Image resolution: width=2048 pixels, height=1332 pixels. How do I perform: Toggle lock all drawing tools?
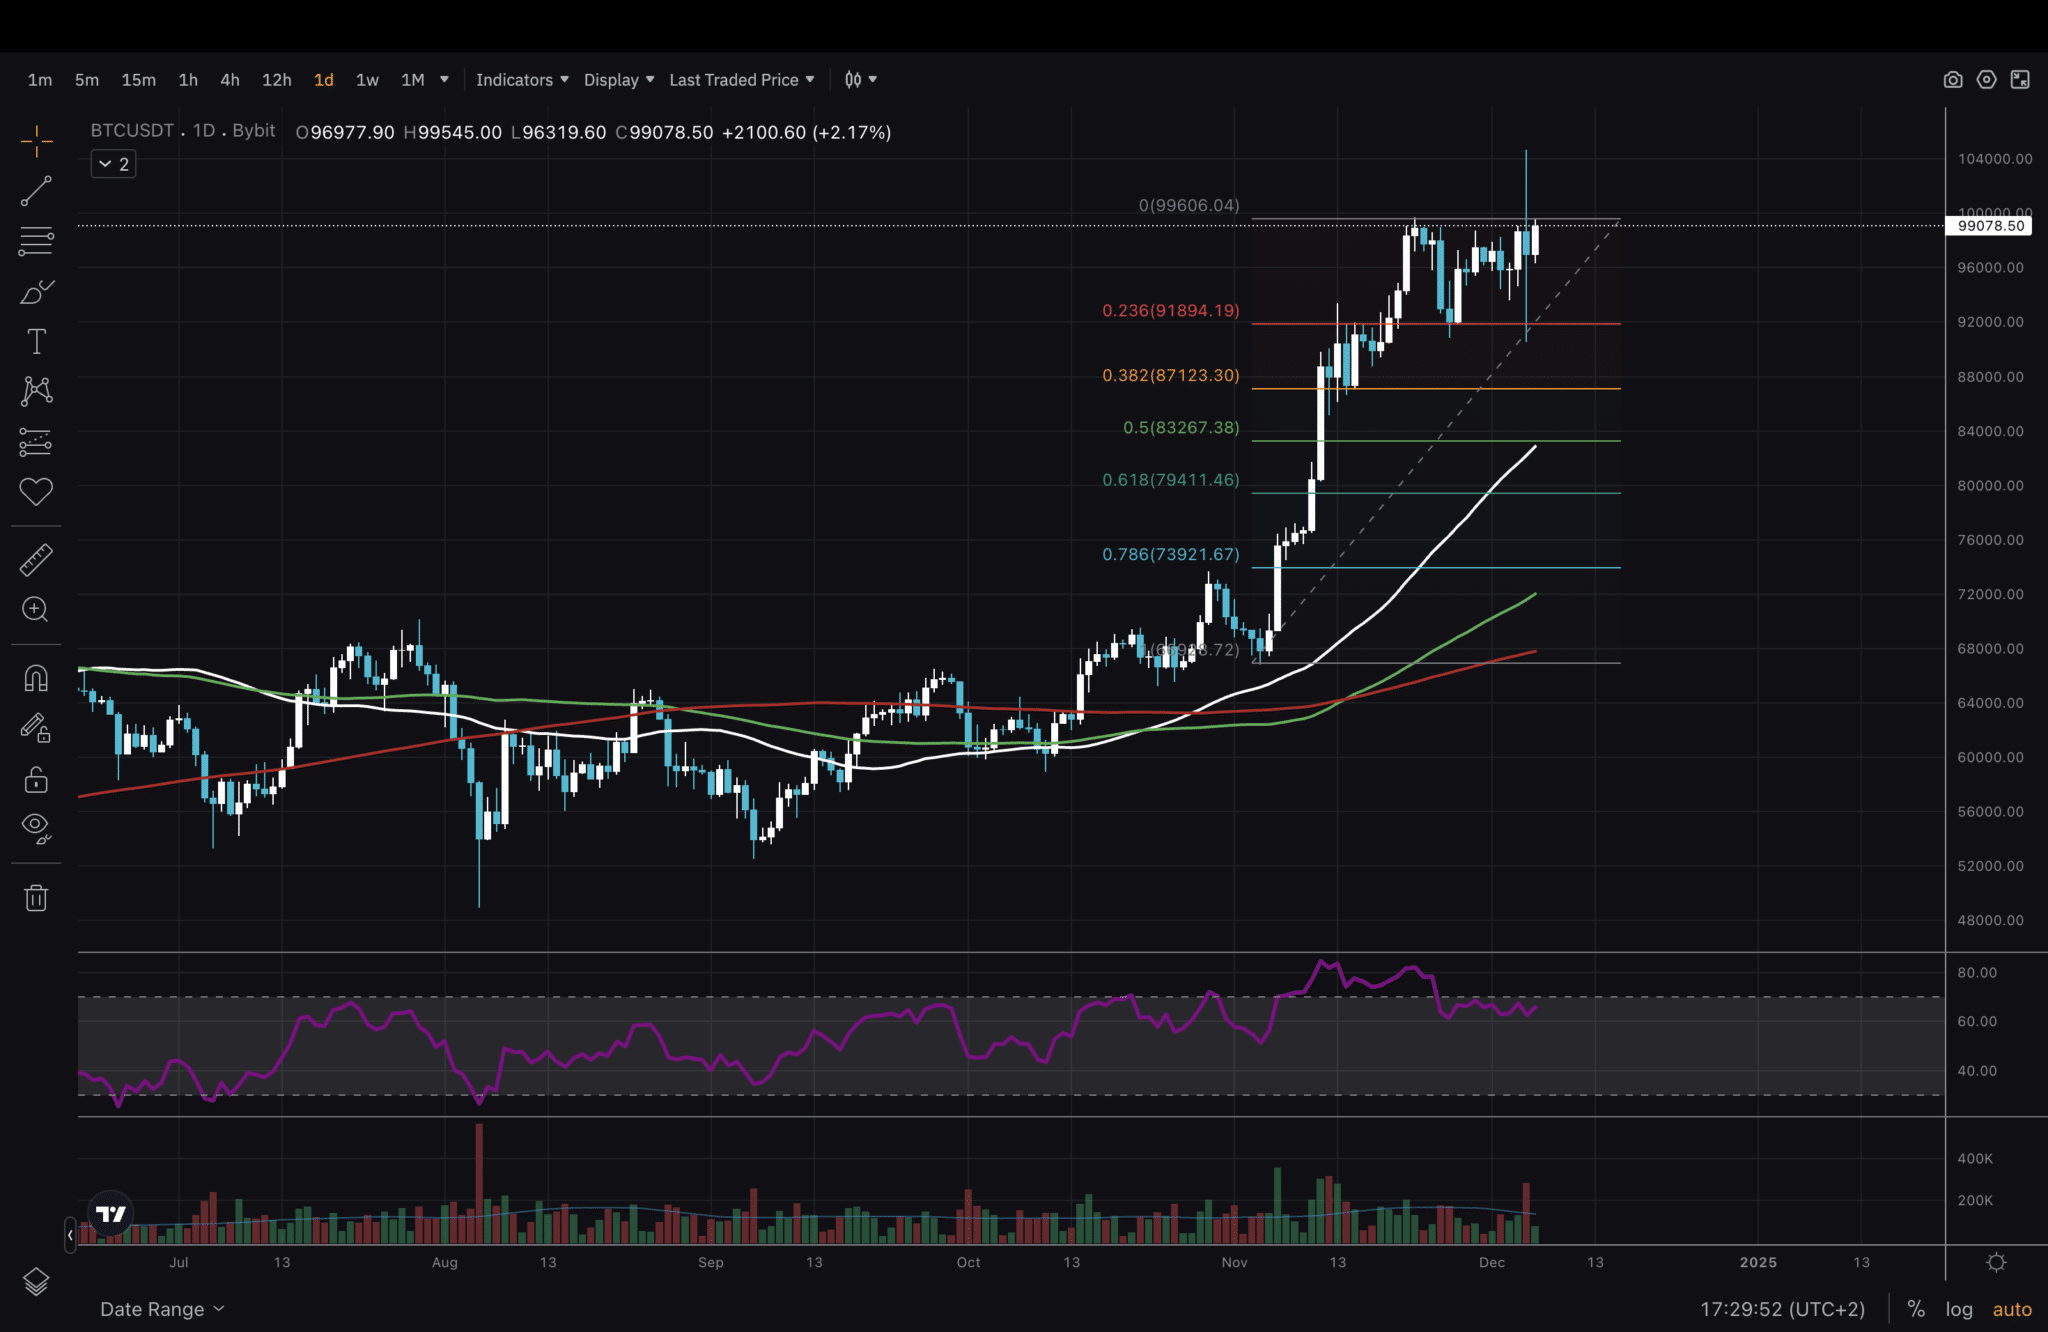(36, 778)
